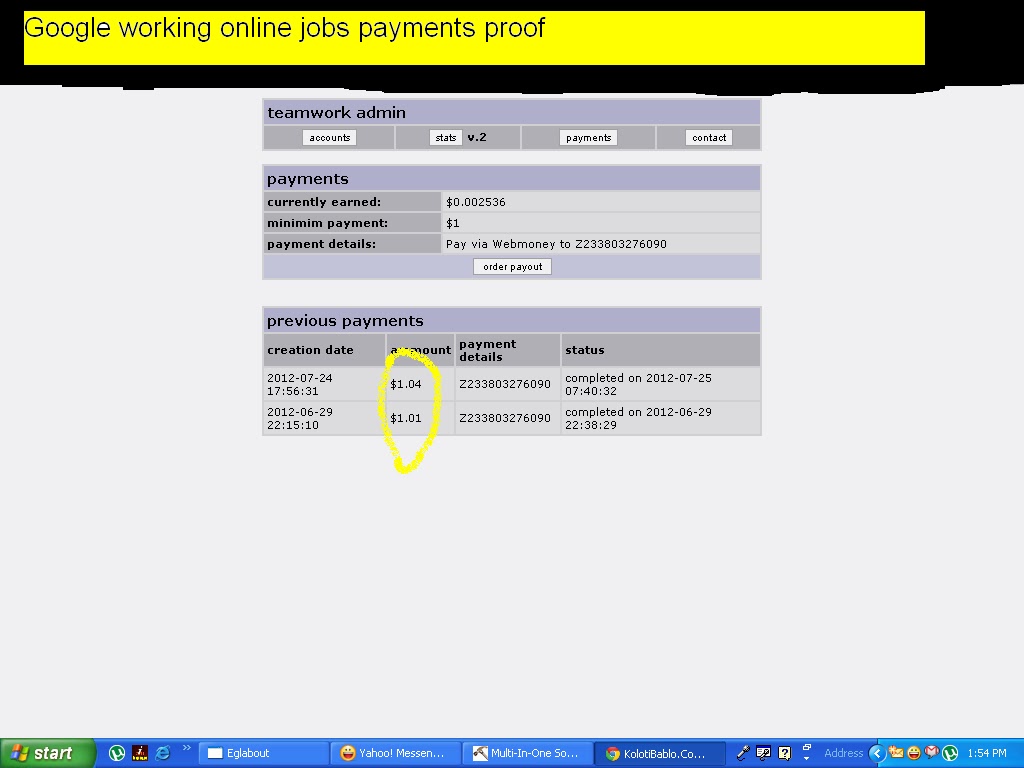The image size is (1024, 768).
Task: Click the Address toolbar label
Action: tap(843, 753)
